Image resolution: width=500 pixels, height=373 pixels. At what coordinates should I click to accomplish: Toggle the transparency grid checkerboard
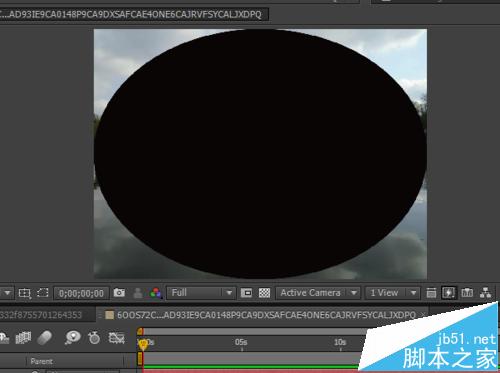[x=264, y=293]
